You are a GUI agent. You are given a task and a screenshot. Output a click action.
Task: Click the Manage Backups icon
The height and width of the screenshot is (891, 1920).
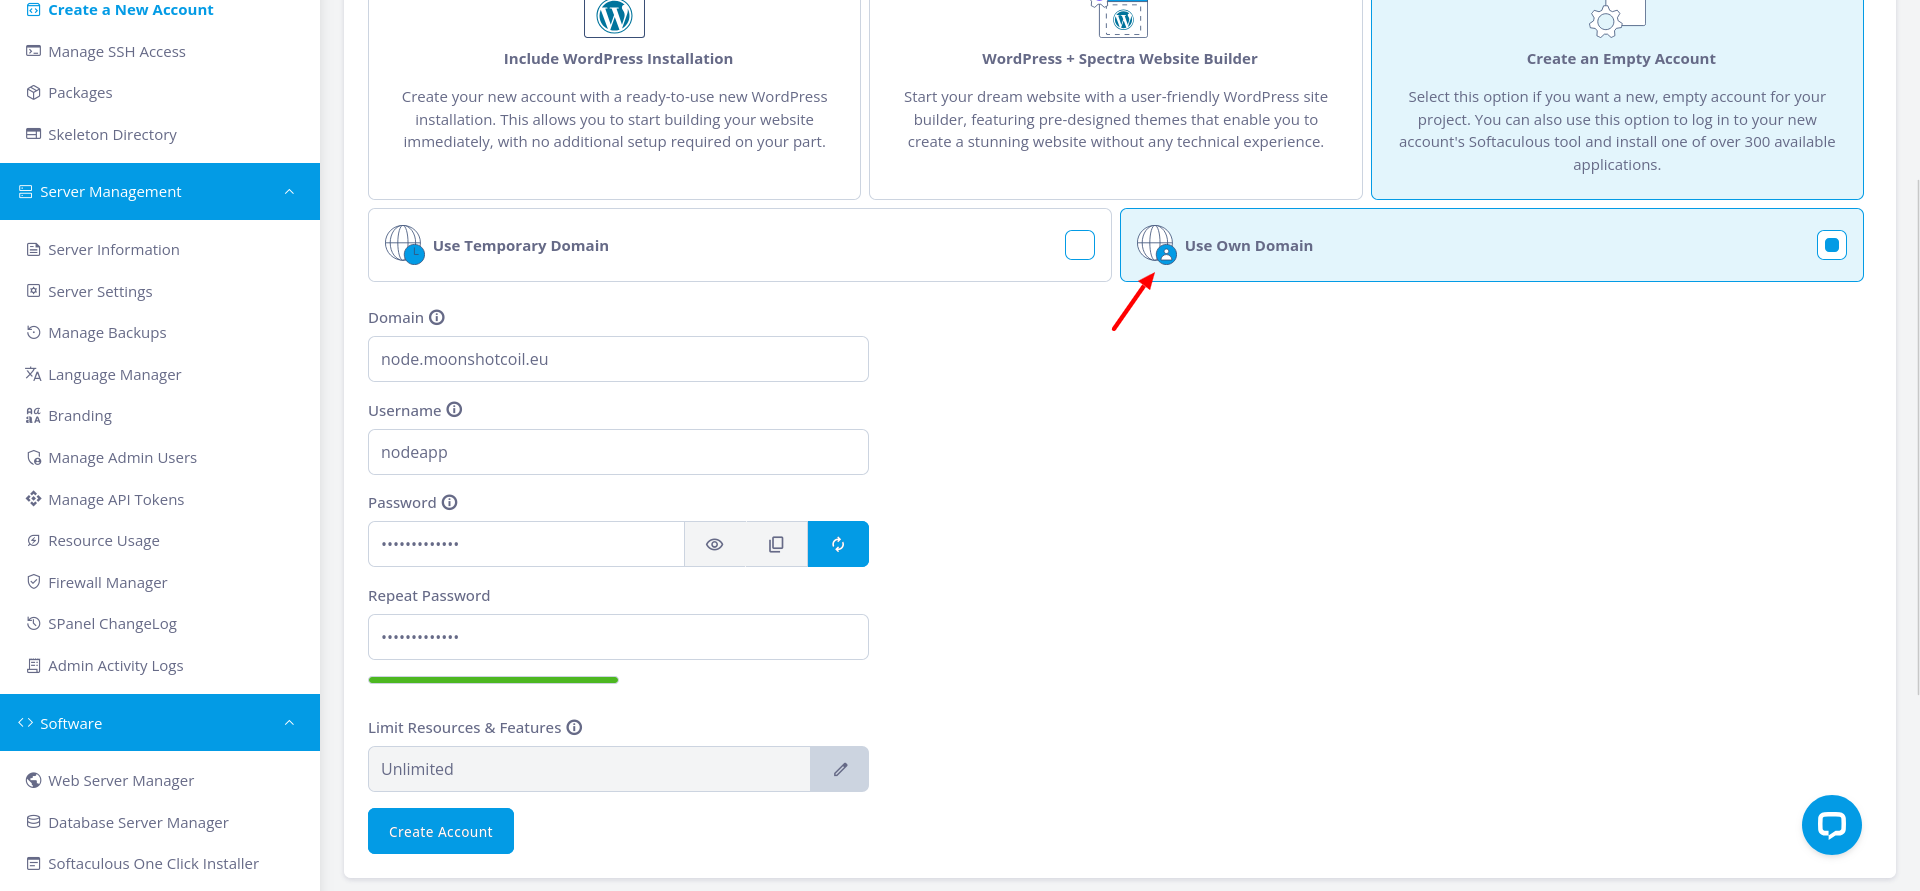(34, 332)
